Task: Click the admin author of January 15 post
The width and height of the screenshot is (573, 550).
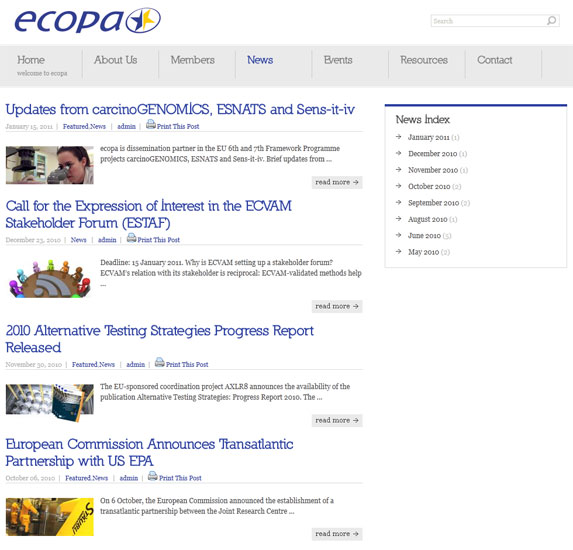Action: pos(126,126)
